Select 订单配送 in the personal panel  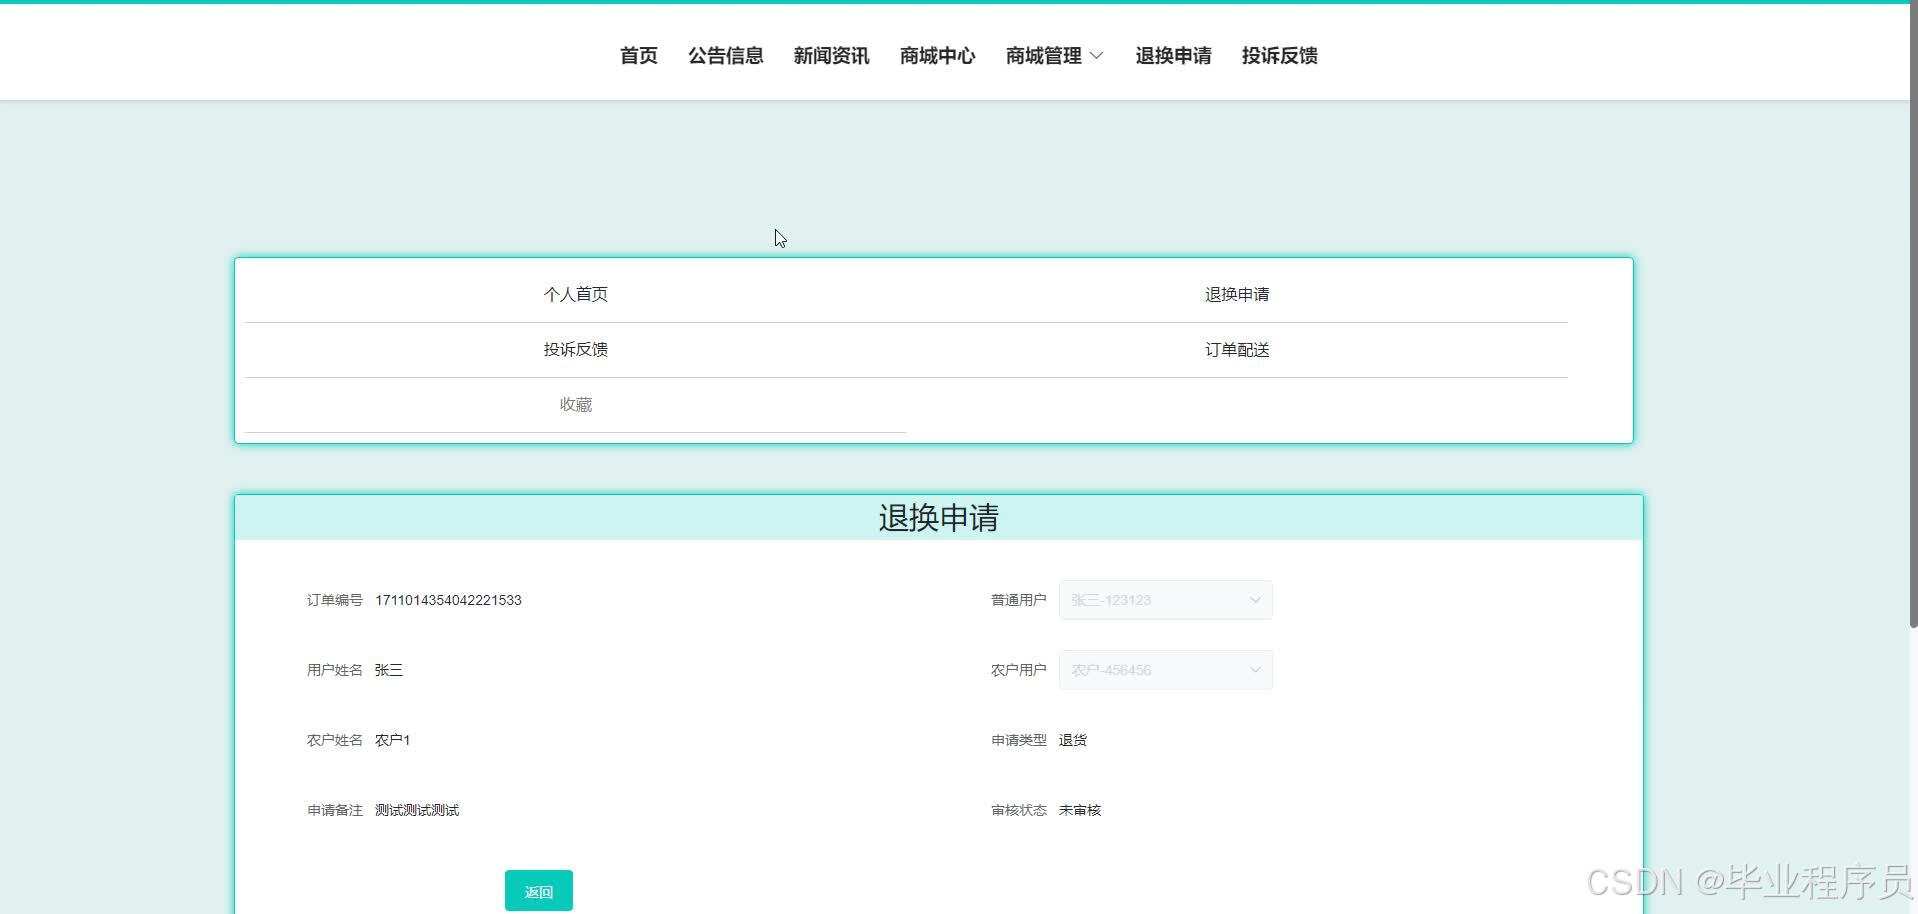[x=1237, y=349]
